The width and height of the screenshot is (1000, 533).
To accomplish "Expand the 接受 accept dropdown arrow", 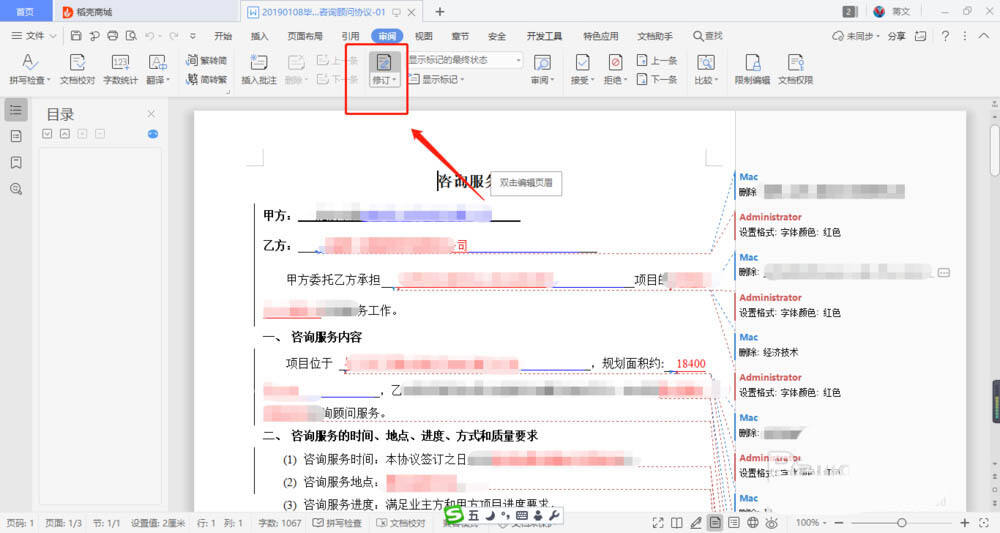I will [592, 80].
